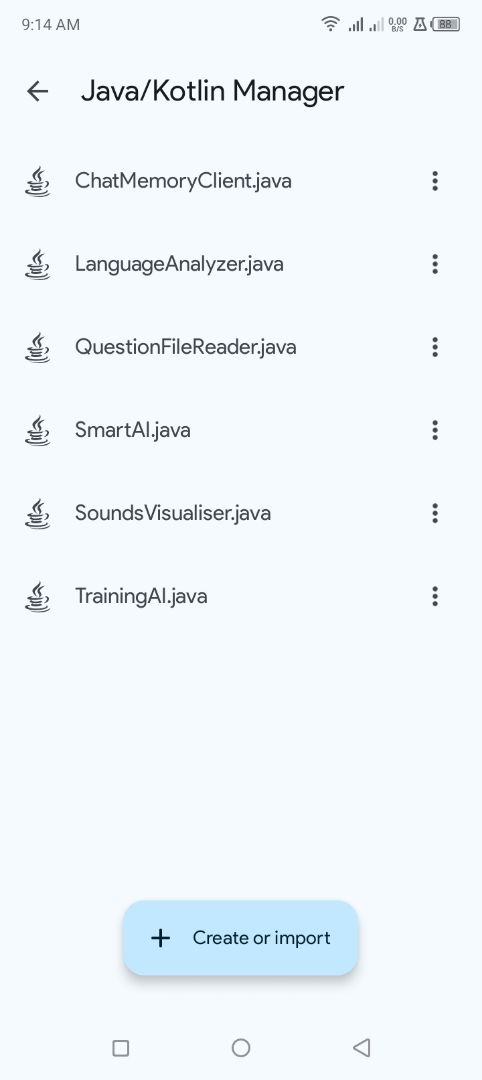Open three-dot menu for LanguageAnalyzer.java
Viewport: 482px width, 1080px height.
pyautogui.click(x=434, y=264)
